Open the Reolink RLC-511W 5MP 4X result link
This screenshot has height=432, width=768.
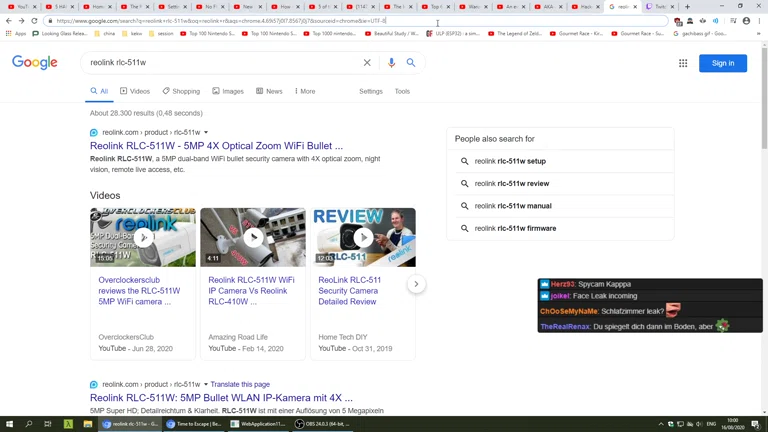tap(216, 146)
